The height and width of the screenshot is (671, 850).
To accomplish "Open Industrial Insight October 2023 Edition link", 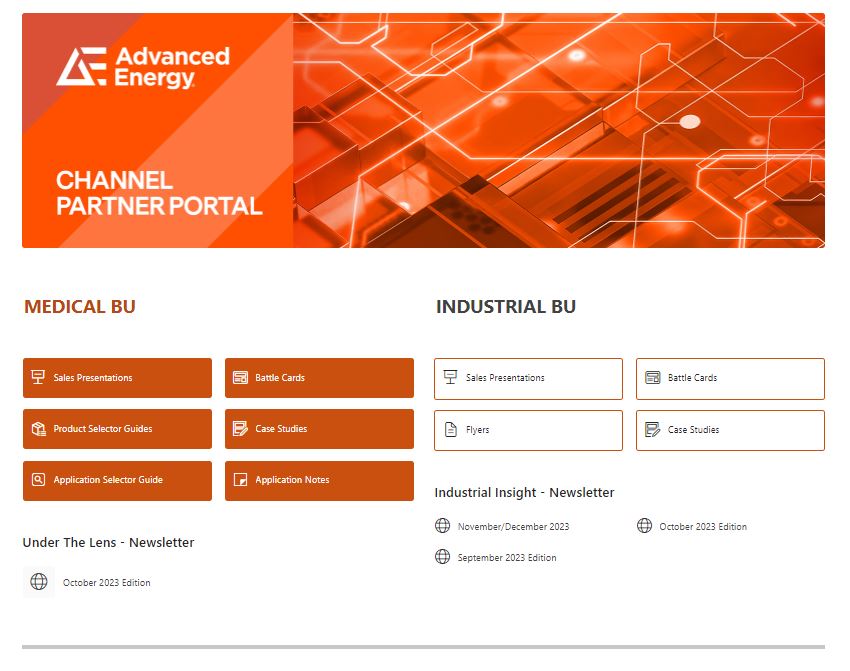I will click(x=703, y=526).
